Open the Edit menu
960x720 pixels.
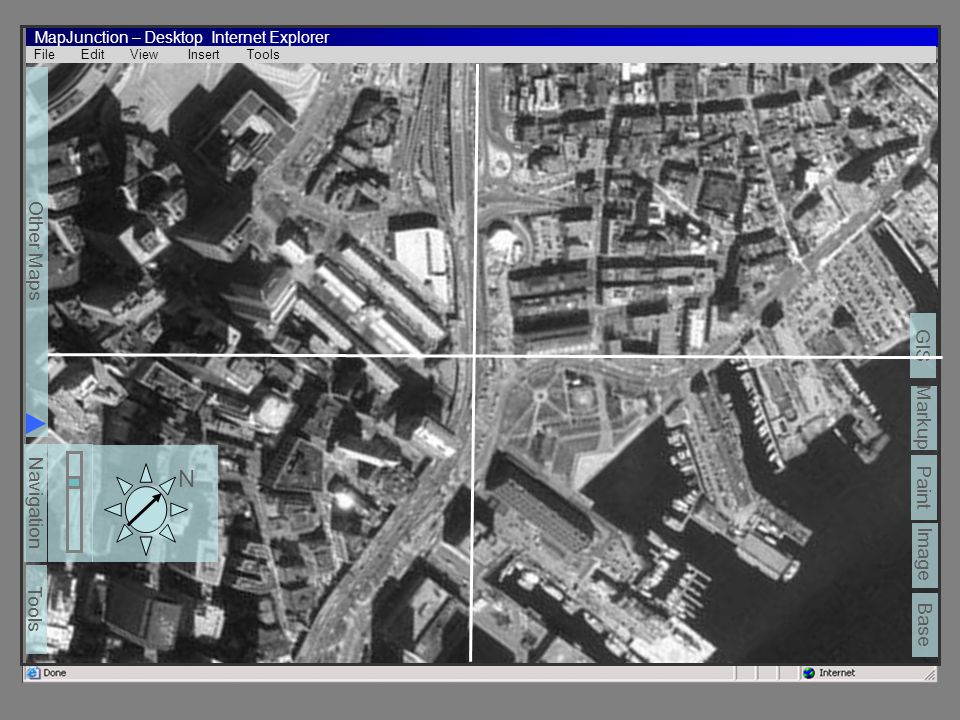pyautogui.click(x=92, y=54)
